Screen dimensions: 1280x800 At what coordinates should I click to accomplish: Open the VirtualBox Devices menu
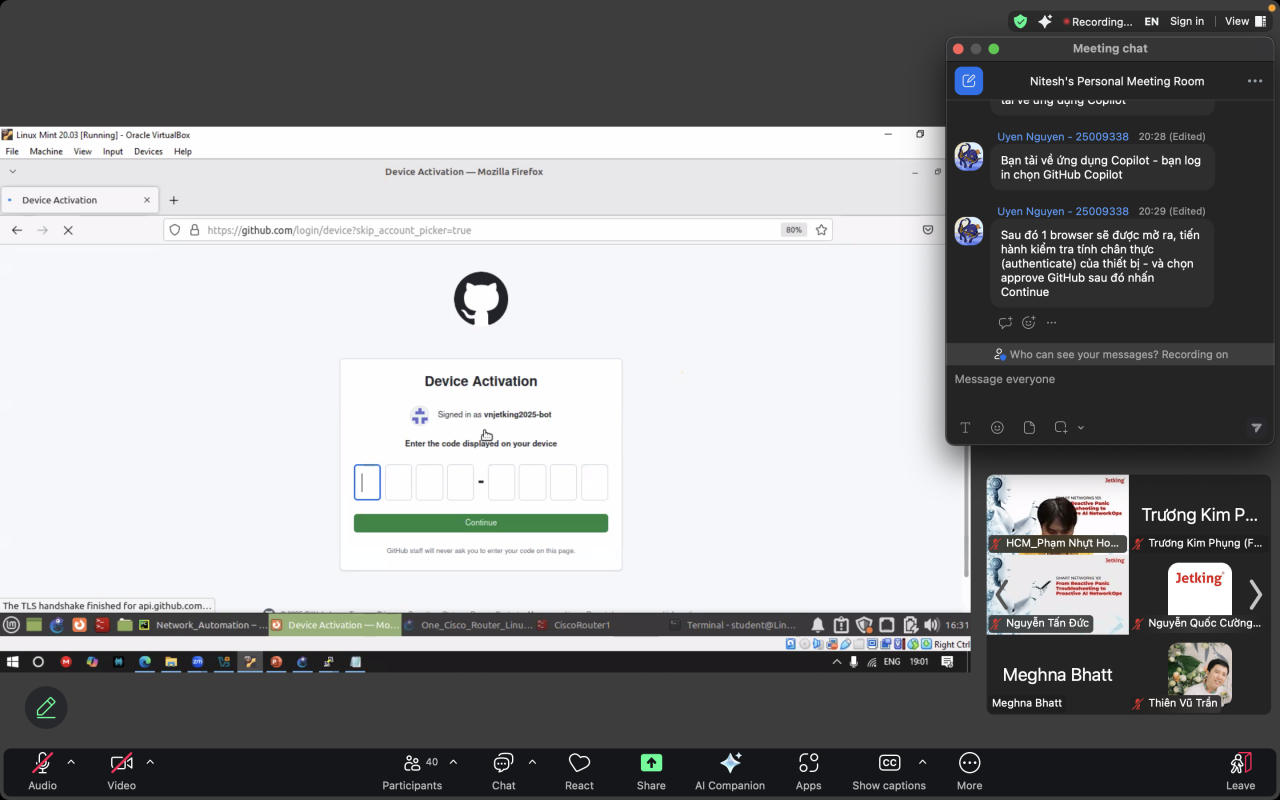[148, 152]
